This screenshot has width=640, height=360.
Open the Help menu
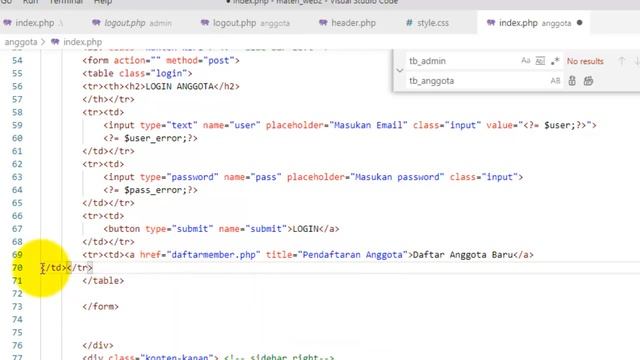coord(102,2)
